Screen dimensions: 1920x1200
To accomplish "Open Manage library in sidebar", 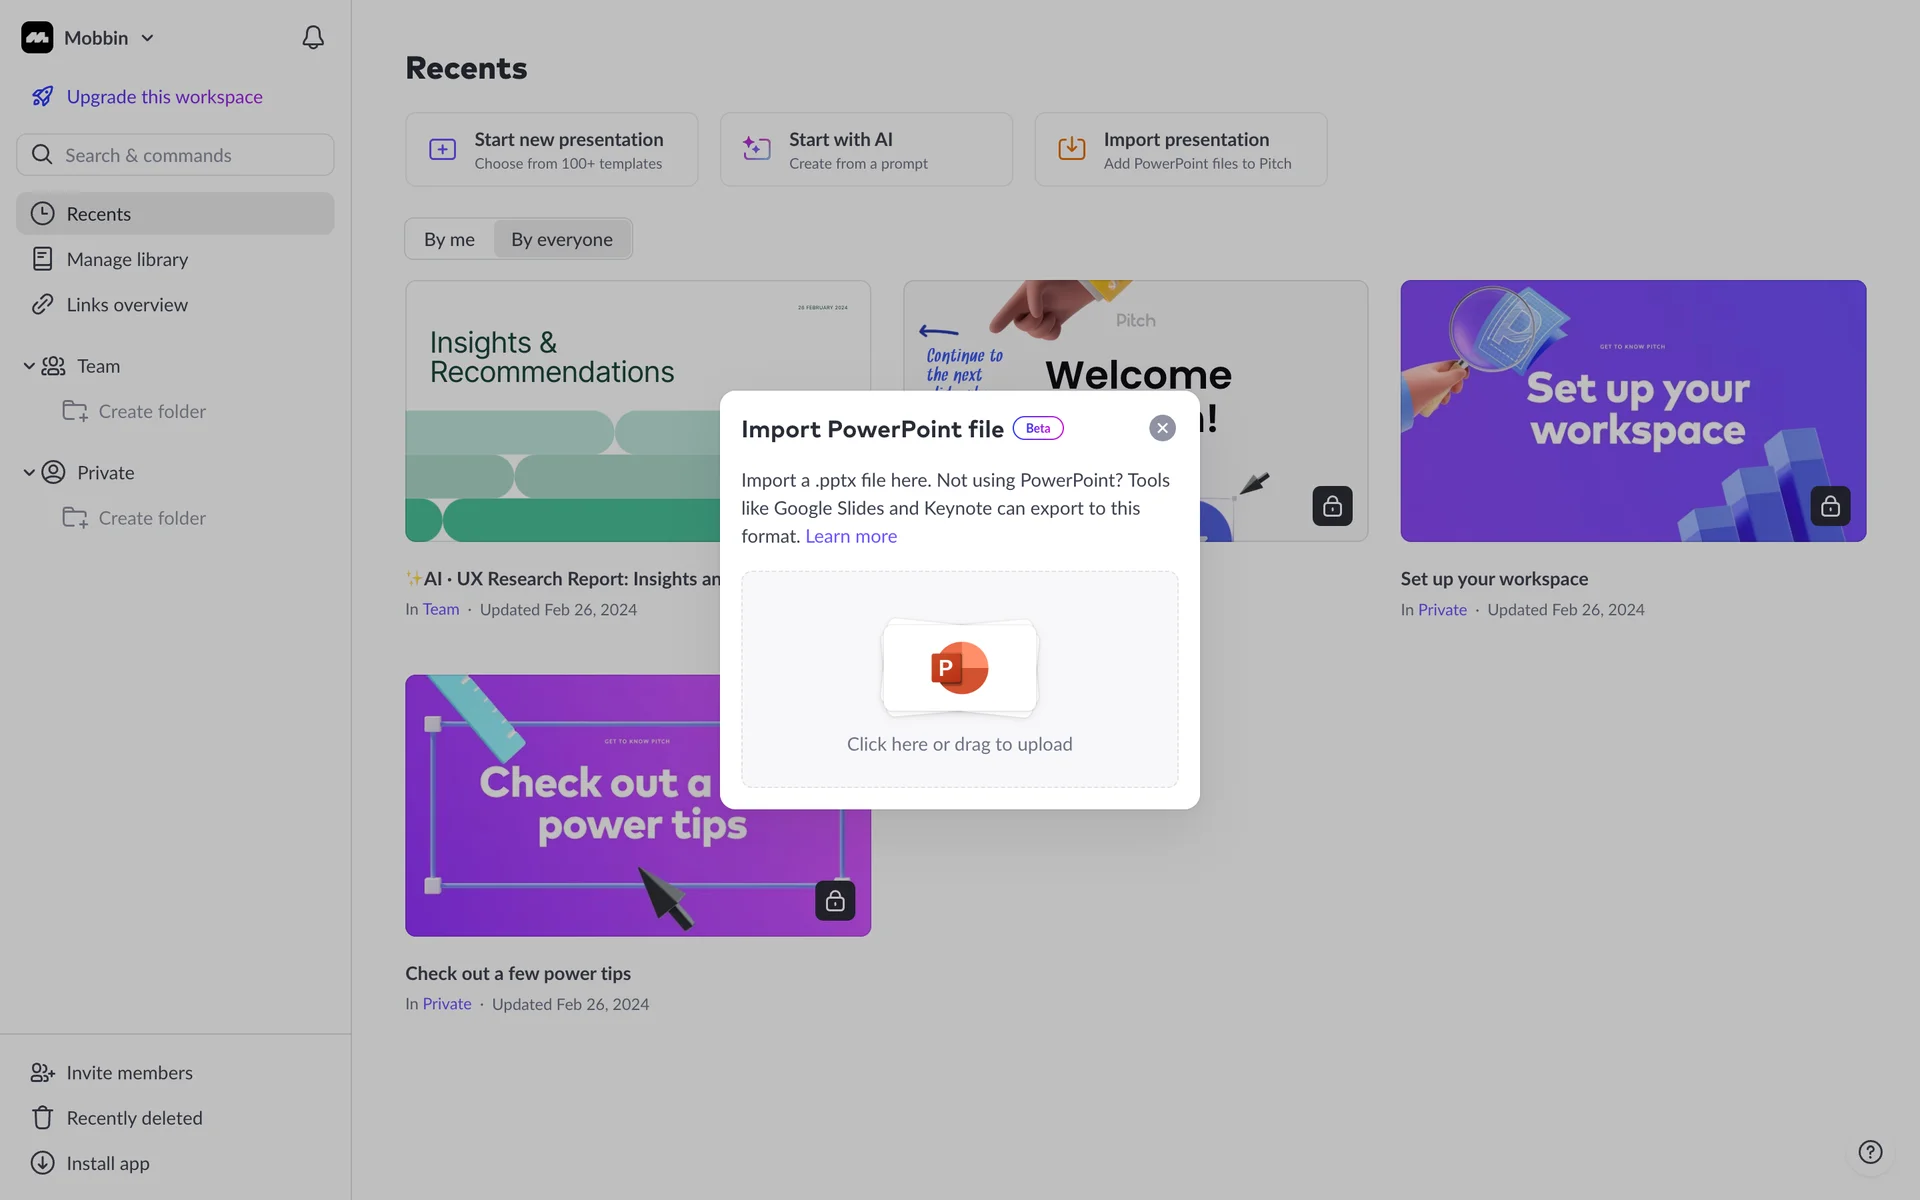I will pyautogui.click(x=127, y=259).
